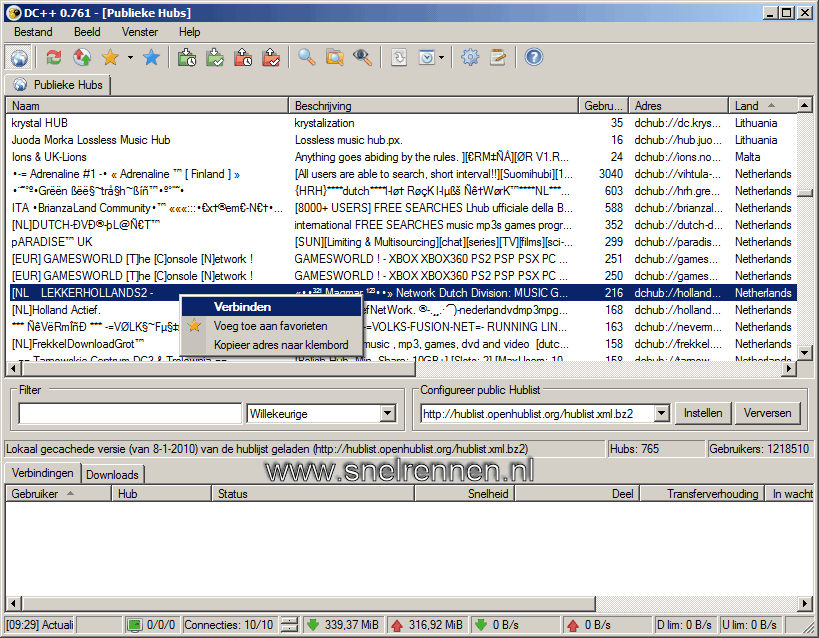This screenshot has height=638, width=819.
Task: Select the Ions & UK-Lions hub row
Action: (401, 157)
